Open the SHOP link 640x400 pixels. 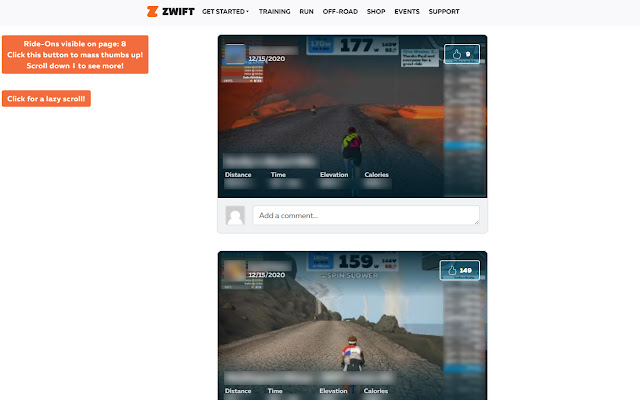pos(376,11)
